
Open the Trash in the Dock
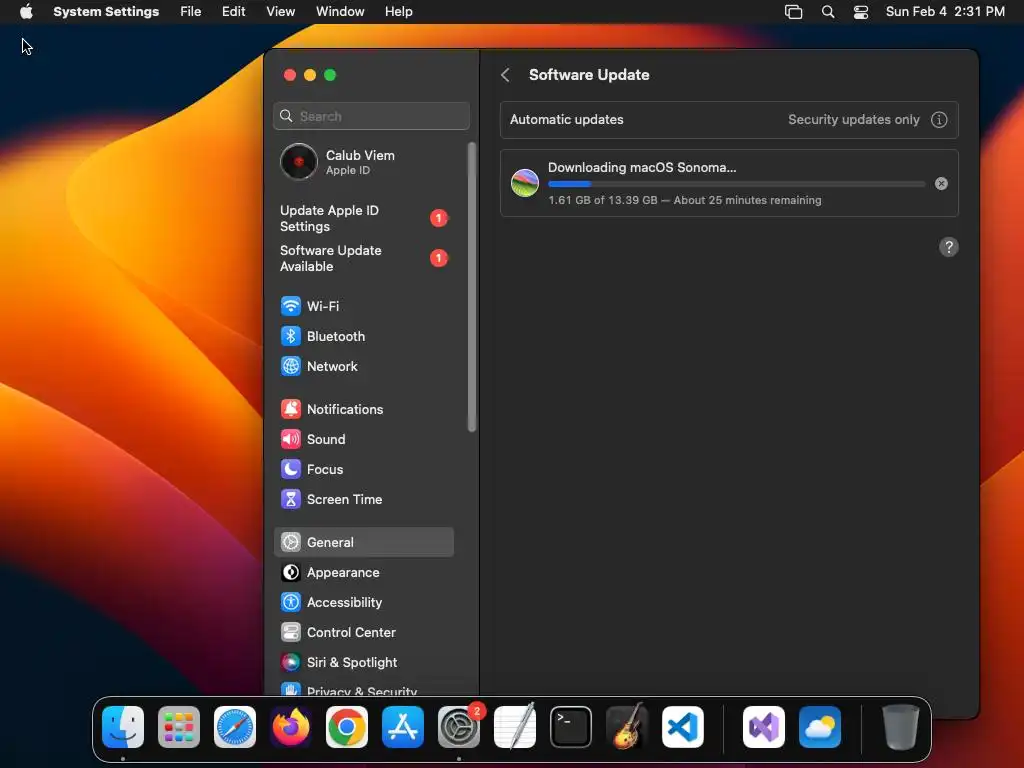901,727
